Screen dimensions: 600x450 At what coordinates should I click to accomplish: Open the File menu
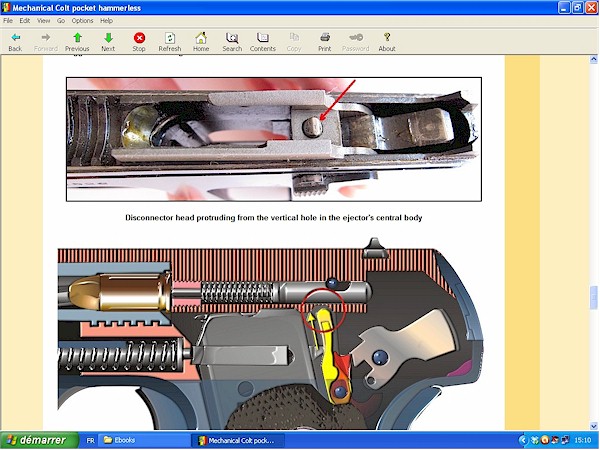click(x=8, y=21)
